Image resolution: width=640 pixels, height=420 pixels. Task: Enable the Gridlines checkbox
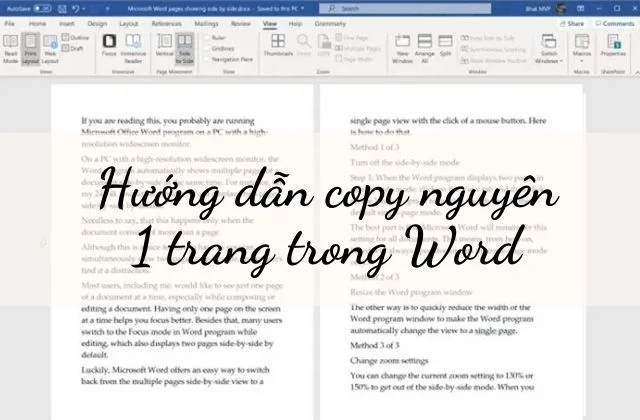click(x=207, y=48)
